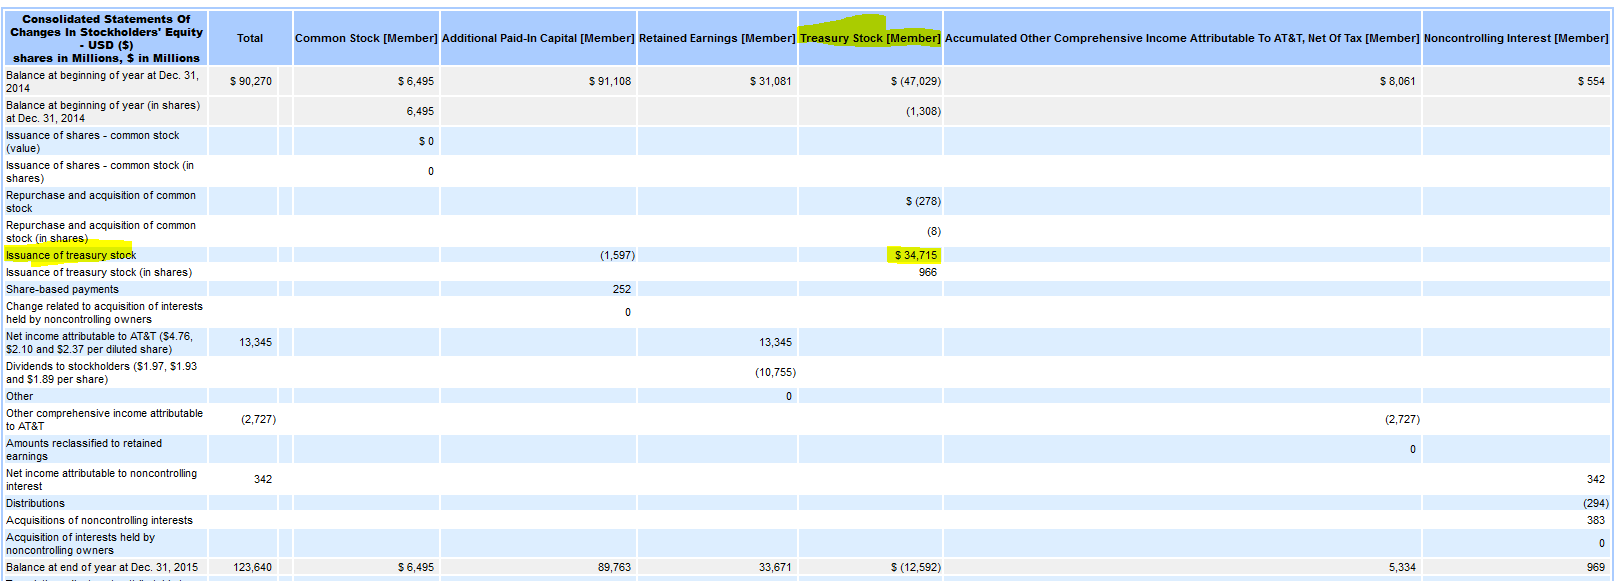Click the Treasury Stock [Member] column header
1618x581 pixels.
[869, 38]
